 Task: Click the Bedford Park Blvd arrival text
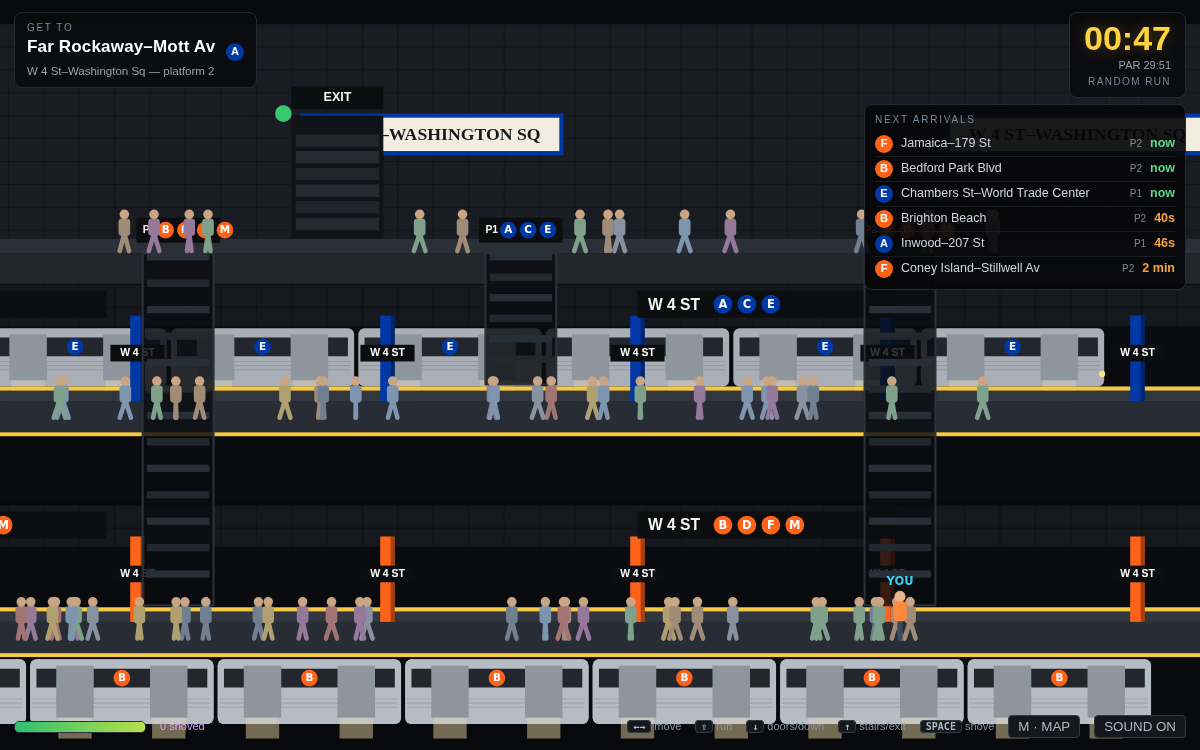coord(951,168)
